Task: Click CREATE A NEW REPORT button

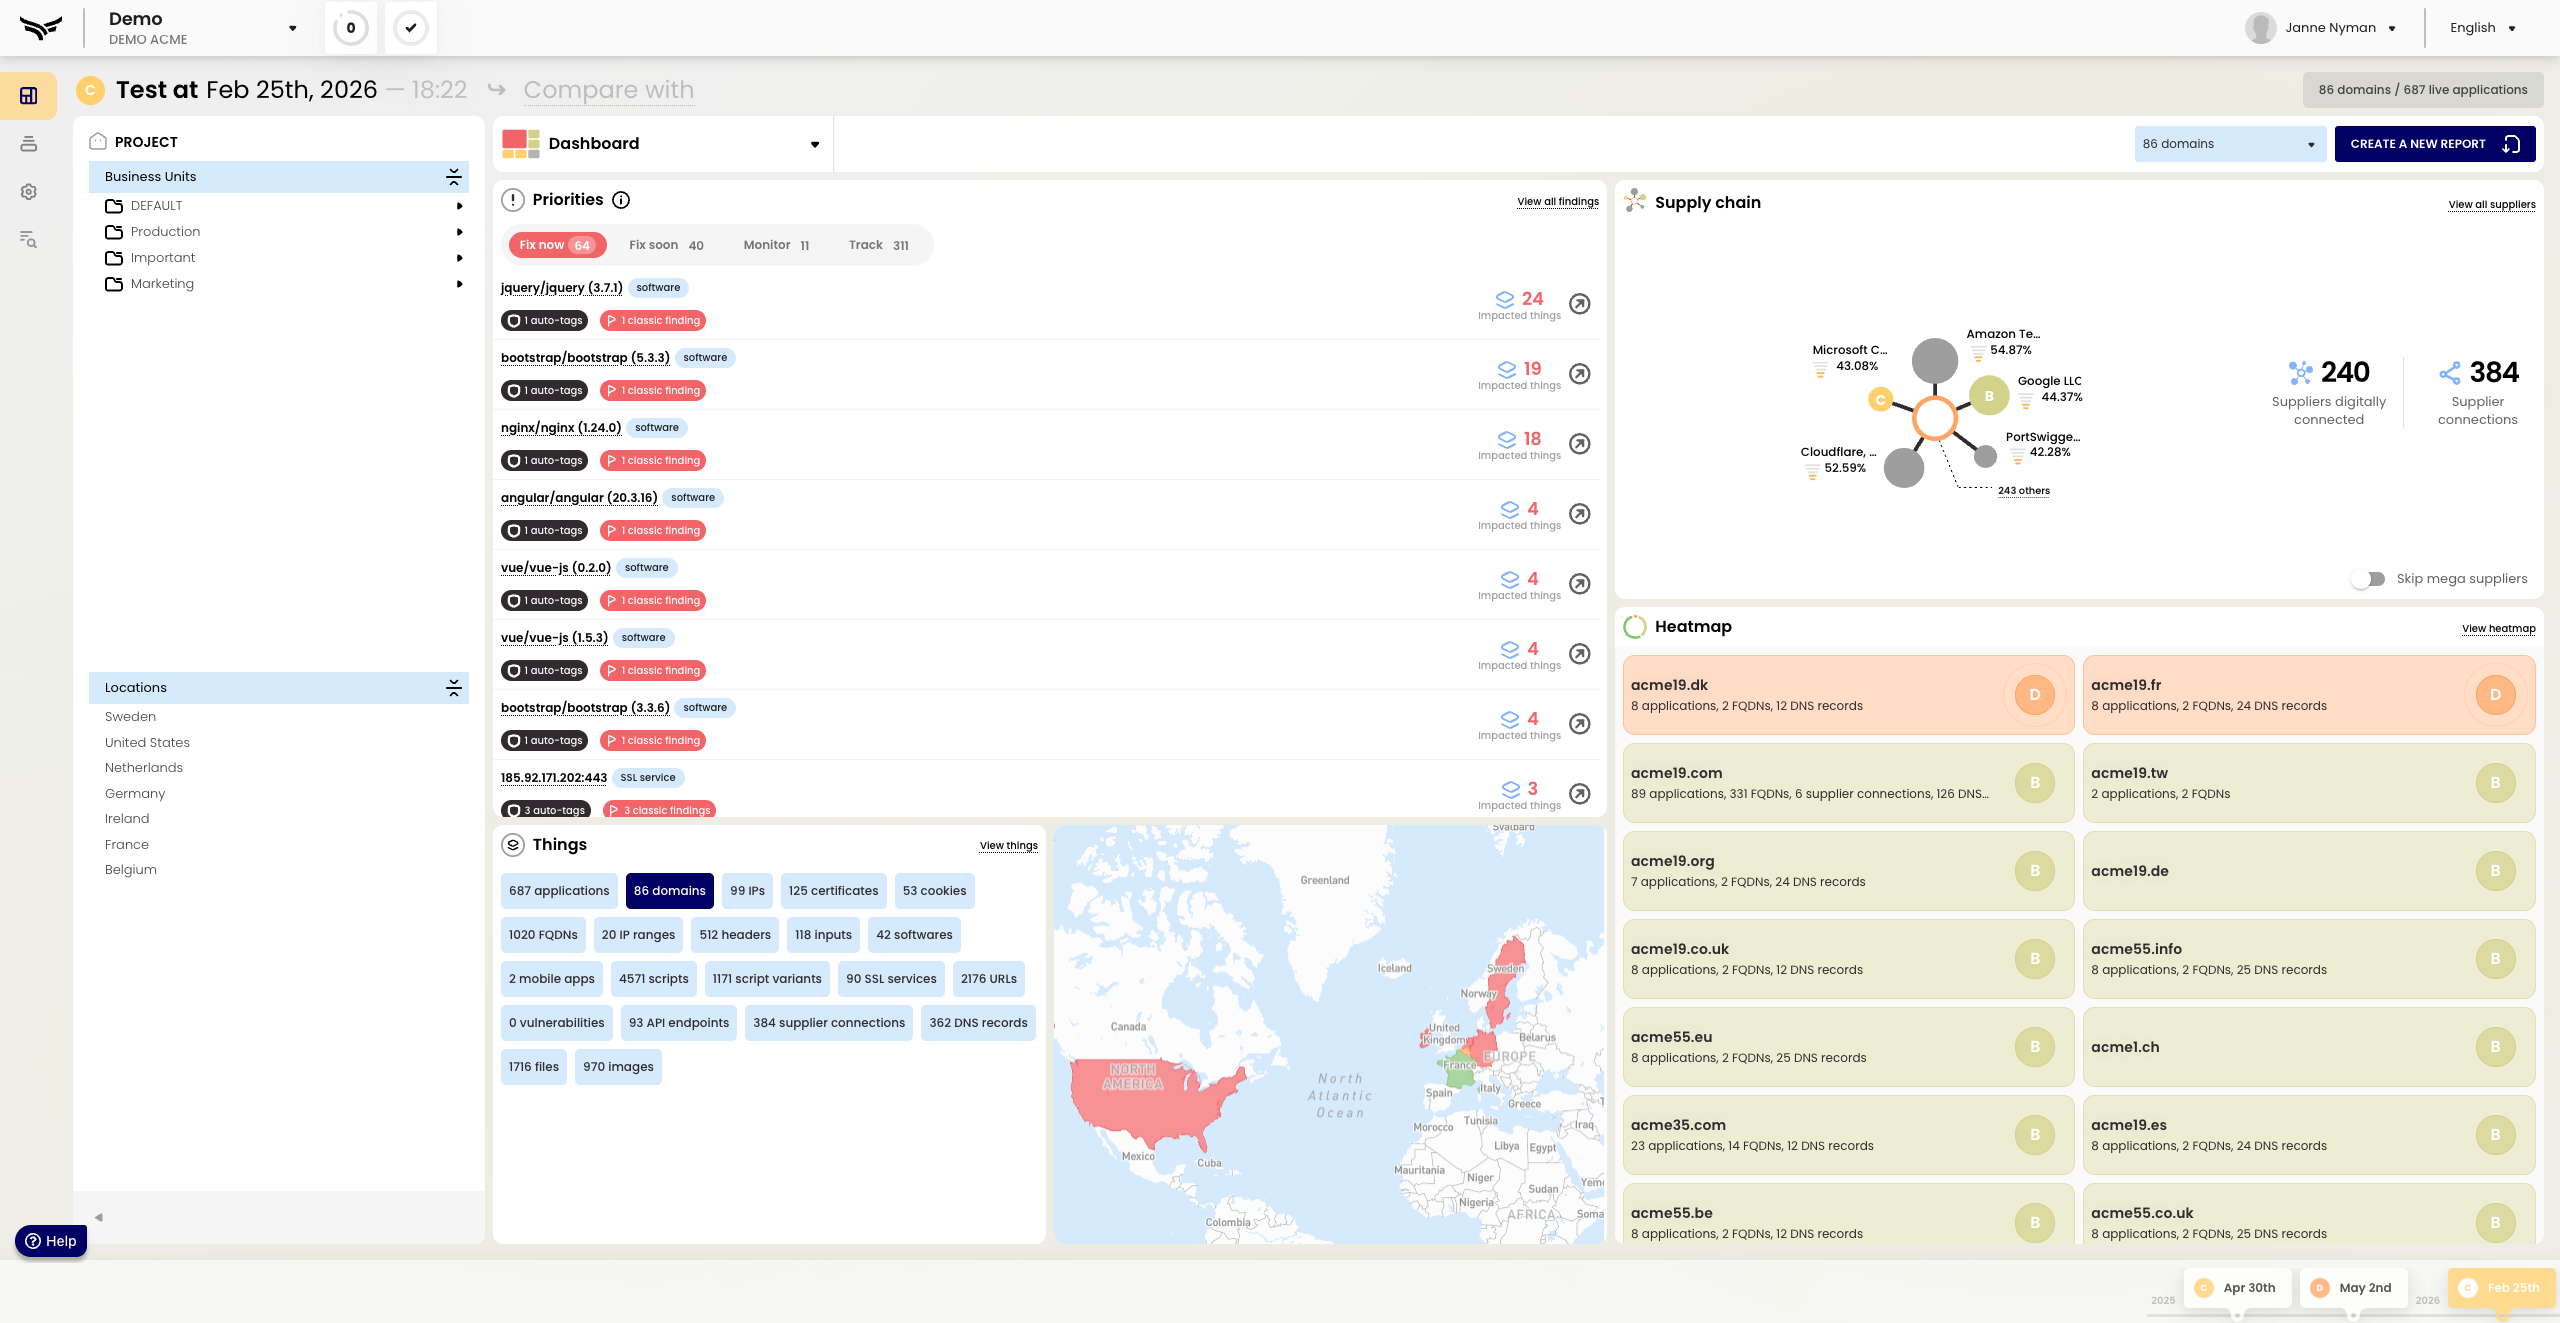Action: pyautogui.click(x=2434, y=144)
